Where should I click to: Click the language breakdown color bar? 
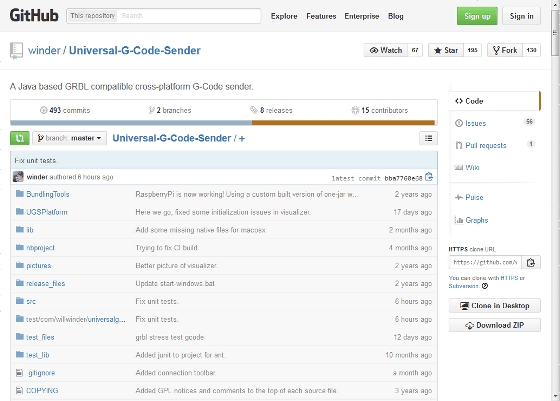222,123
